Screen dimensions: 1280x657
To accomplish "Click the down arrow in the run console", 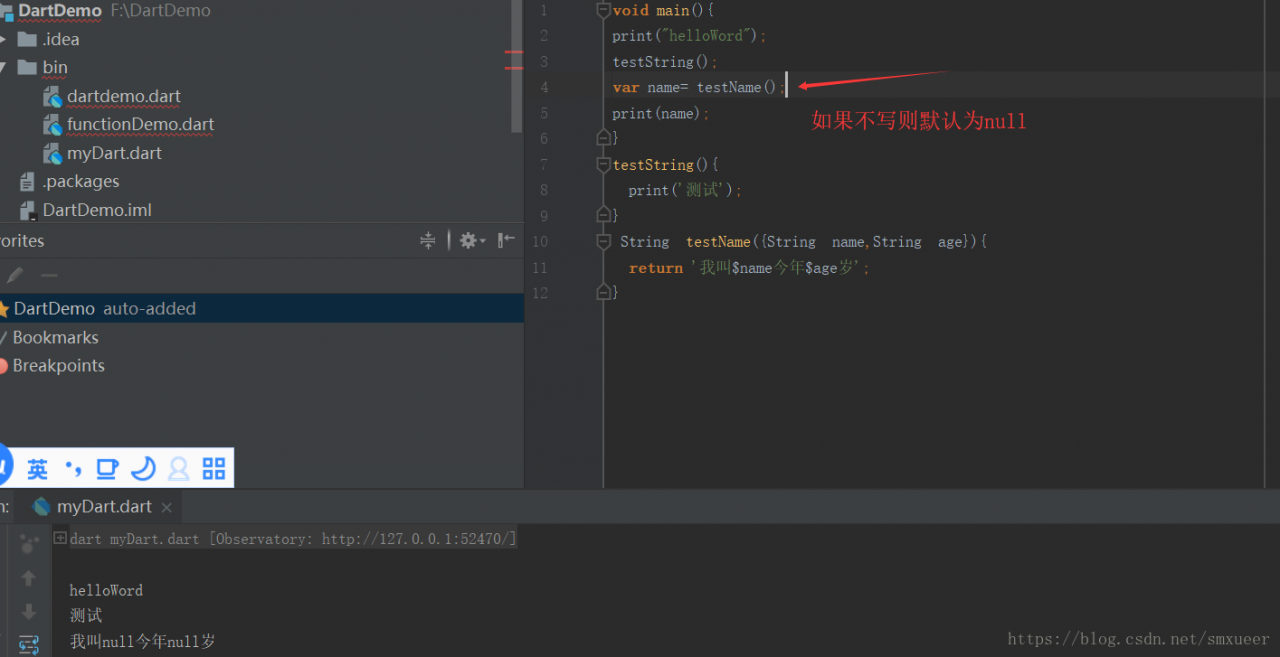I will coord(28,611).
